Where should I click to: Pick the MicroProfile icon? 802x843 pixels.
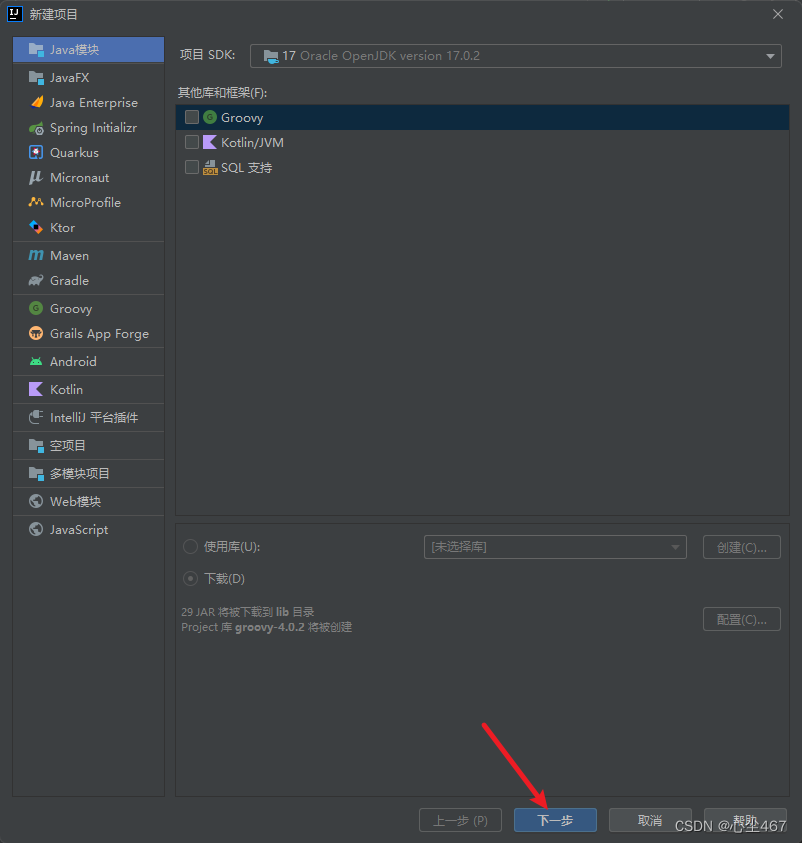pyautogui.click(x=36, y=203)
